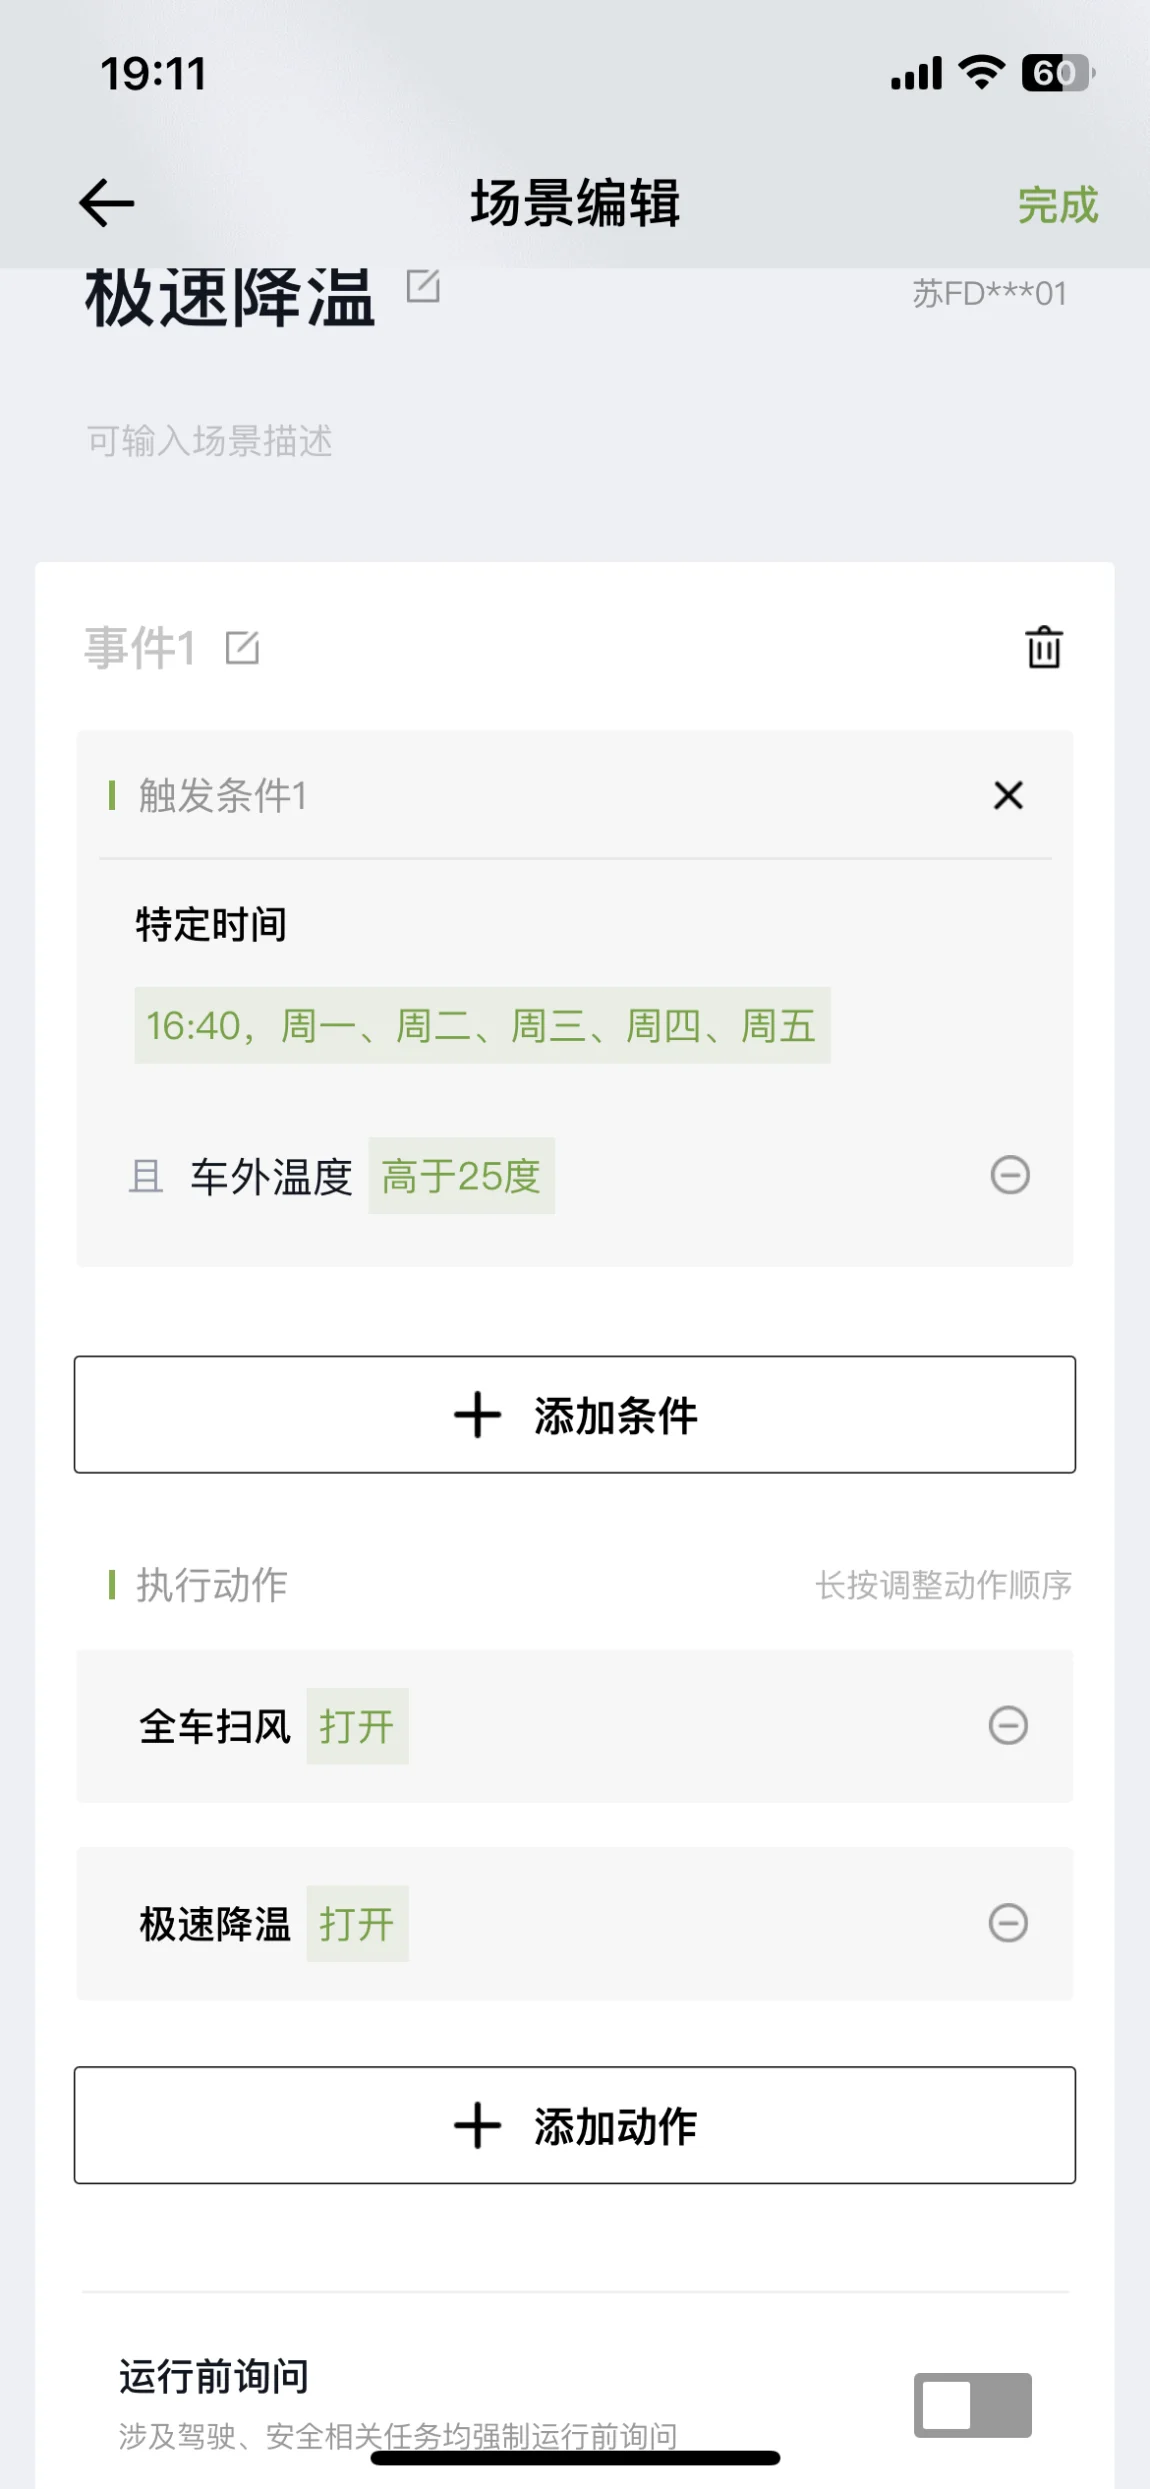Tap the 特定时间 condition label
This screenshot has height=2489, width=1150.
[x=211, y=924]
